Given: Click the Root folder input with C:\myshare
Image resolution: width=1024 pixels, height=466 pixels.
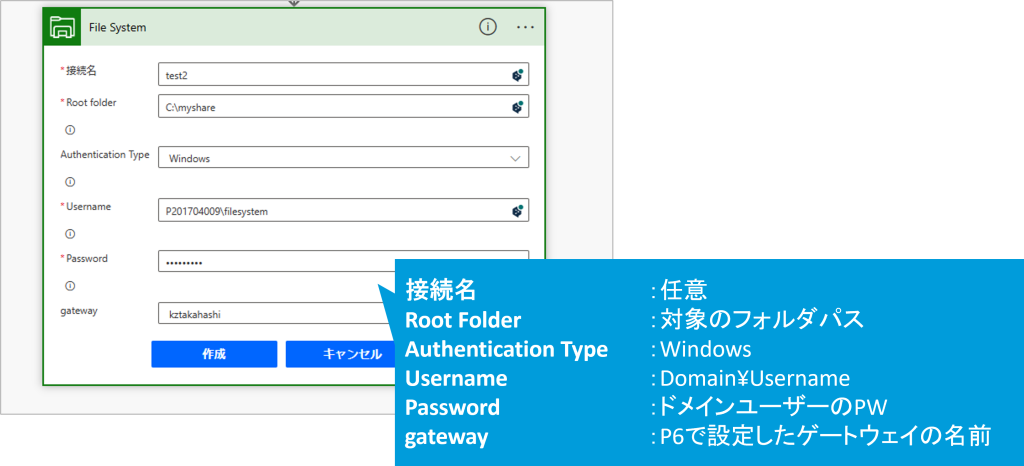Looking at the screenshot, I should coord(344,106).
